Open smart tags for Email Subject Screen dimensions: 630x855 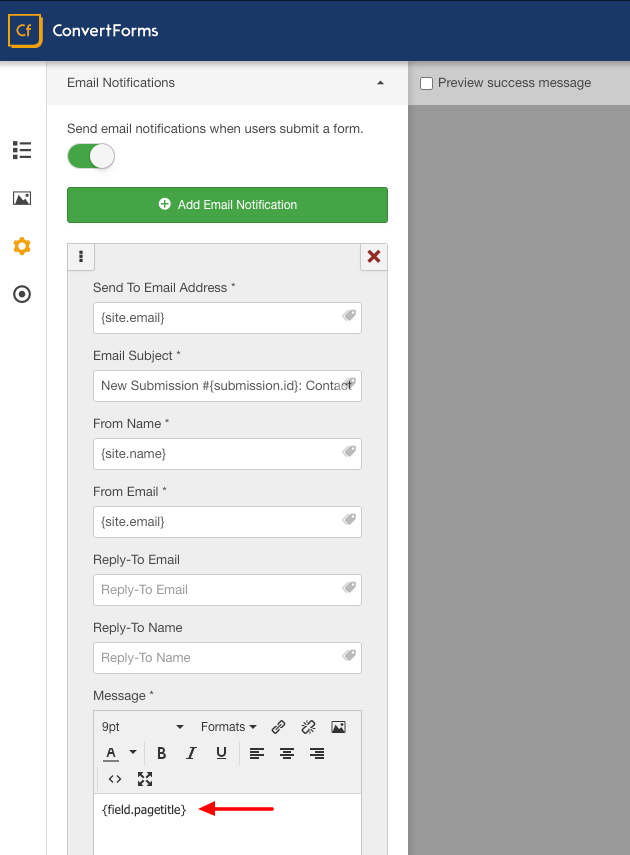point(350,383)
